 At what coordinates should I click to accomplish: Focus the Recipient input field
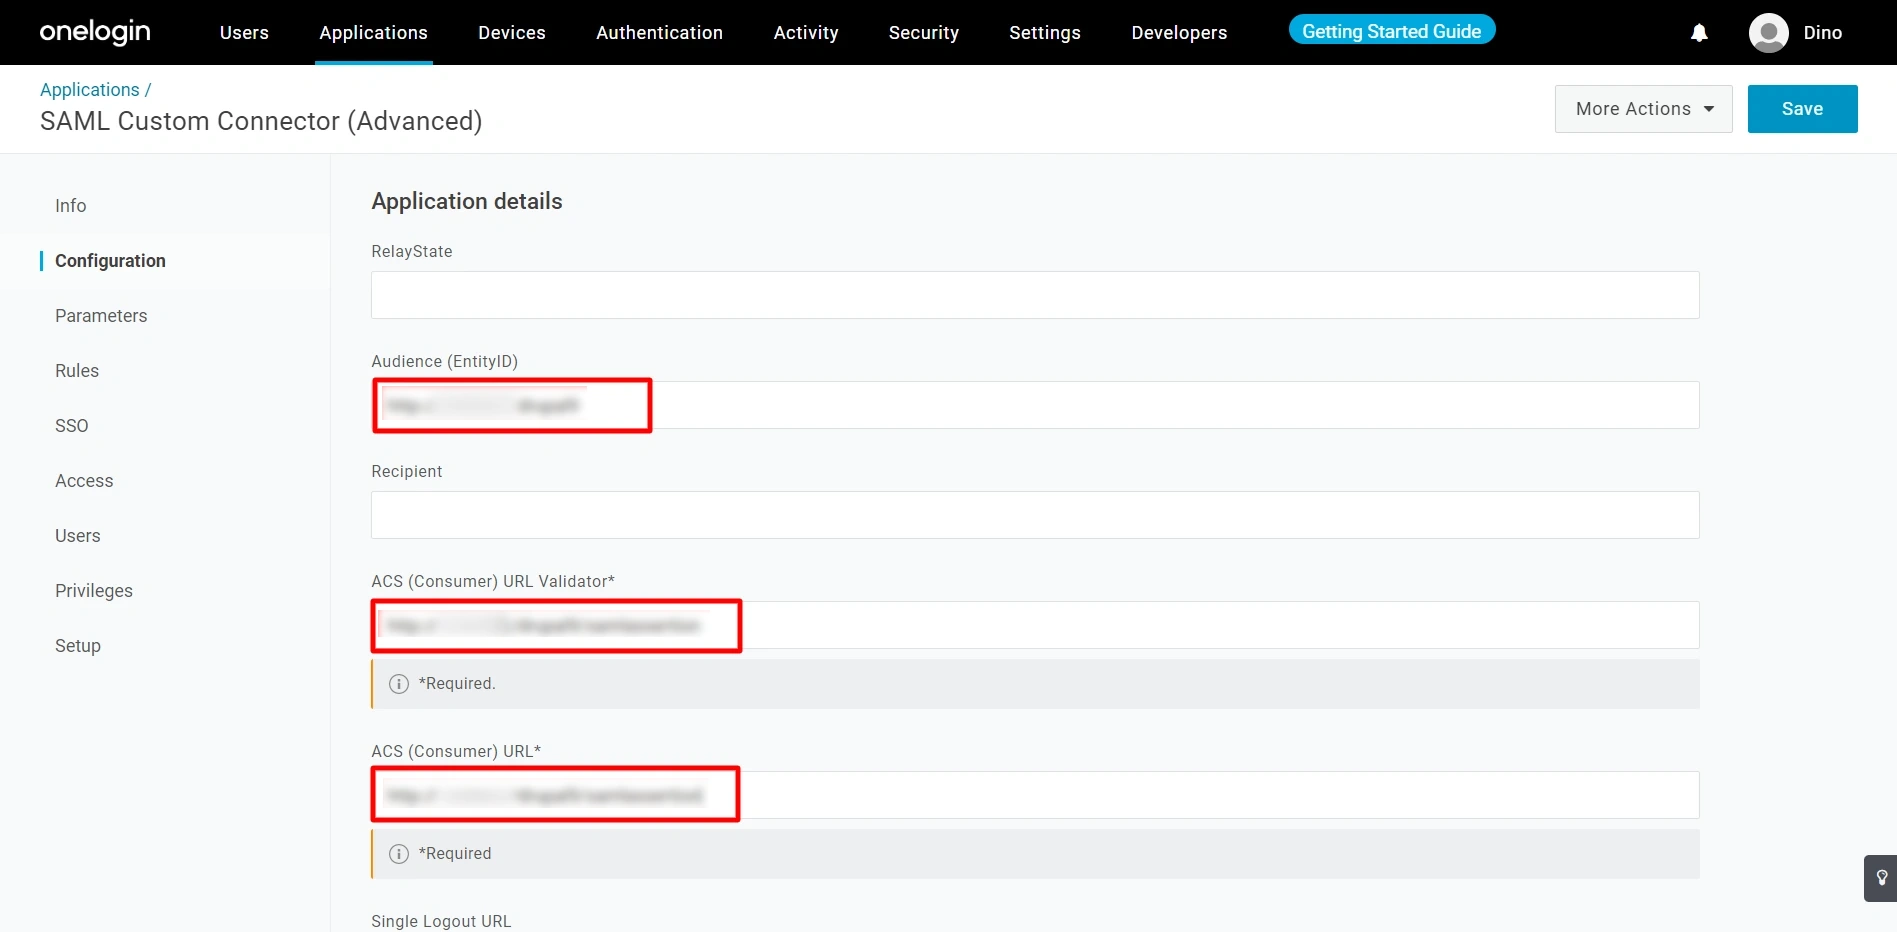(x=1035, y=515)
